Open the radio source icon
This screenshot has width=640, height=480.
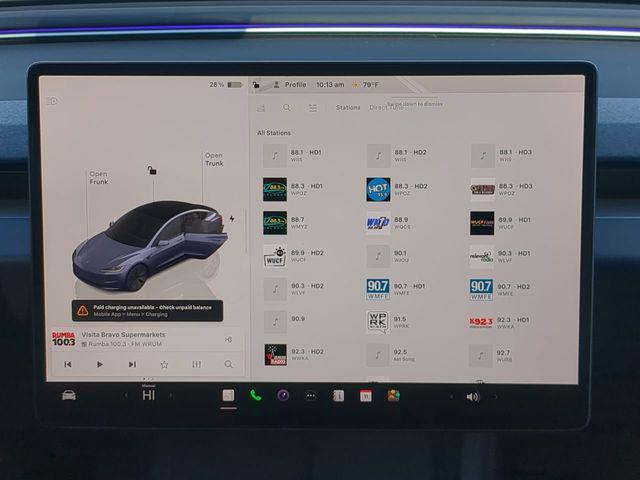point(261,108)
